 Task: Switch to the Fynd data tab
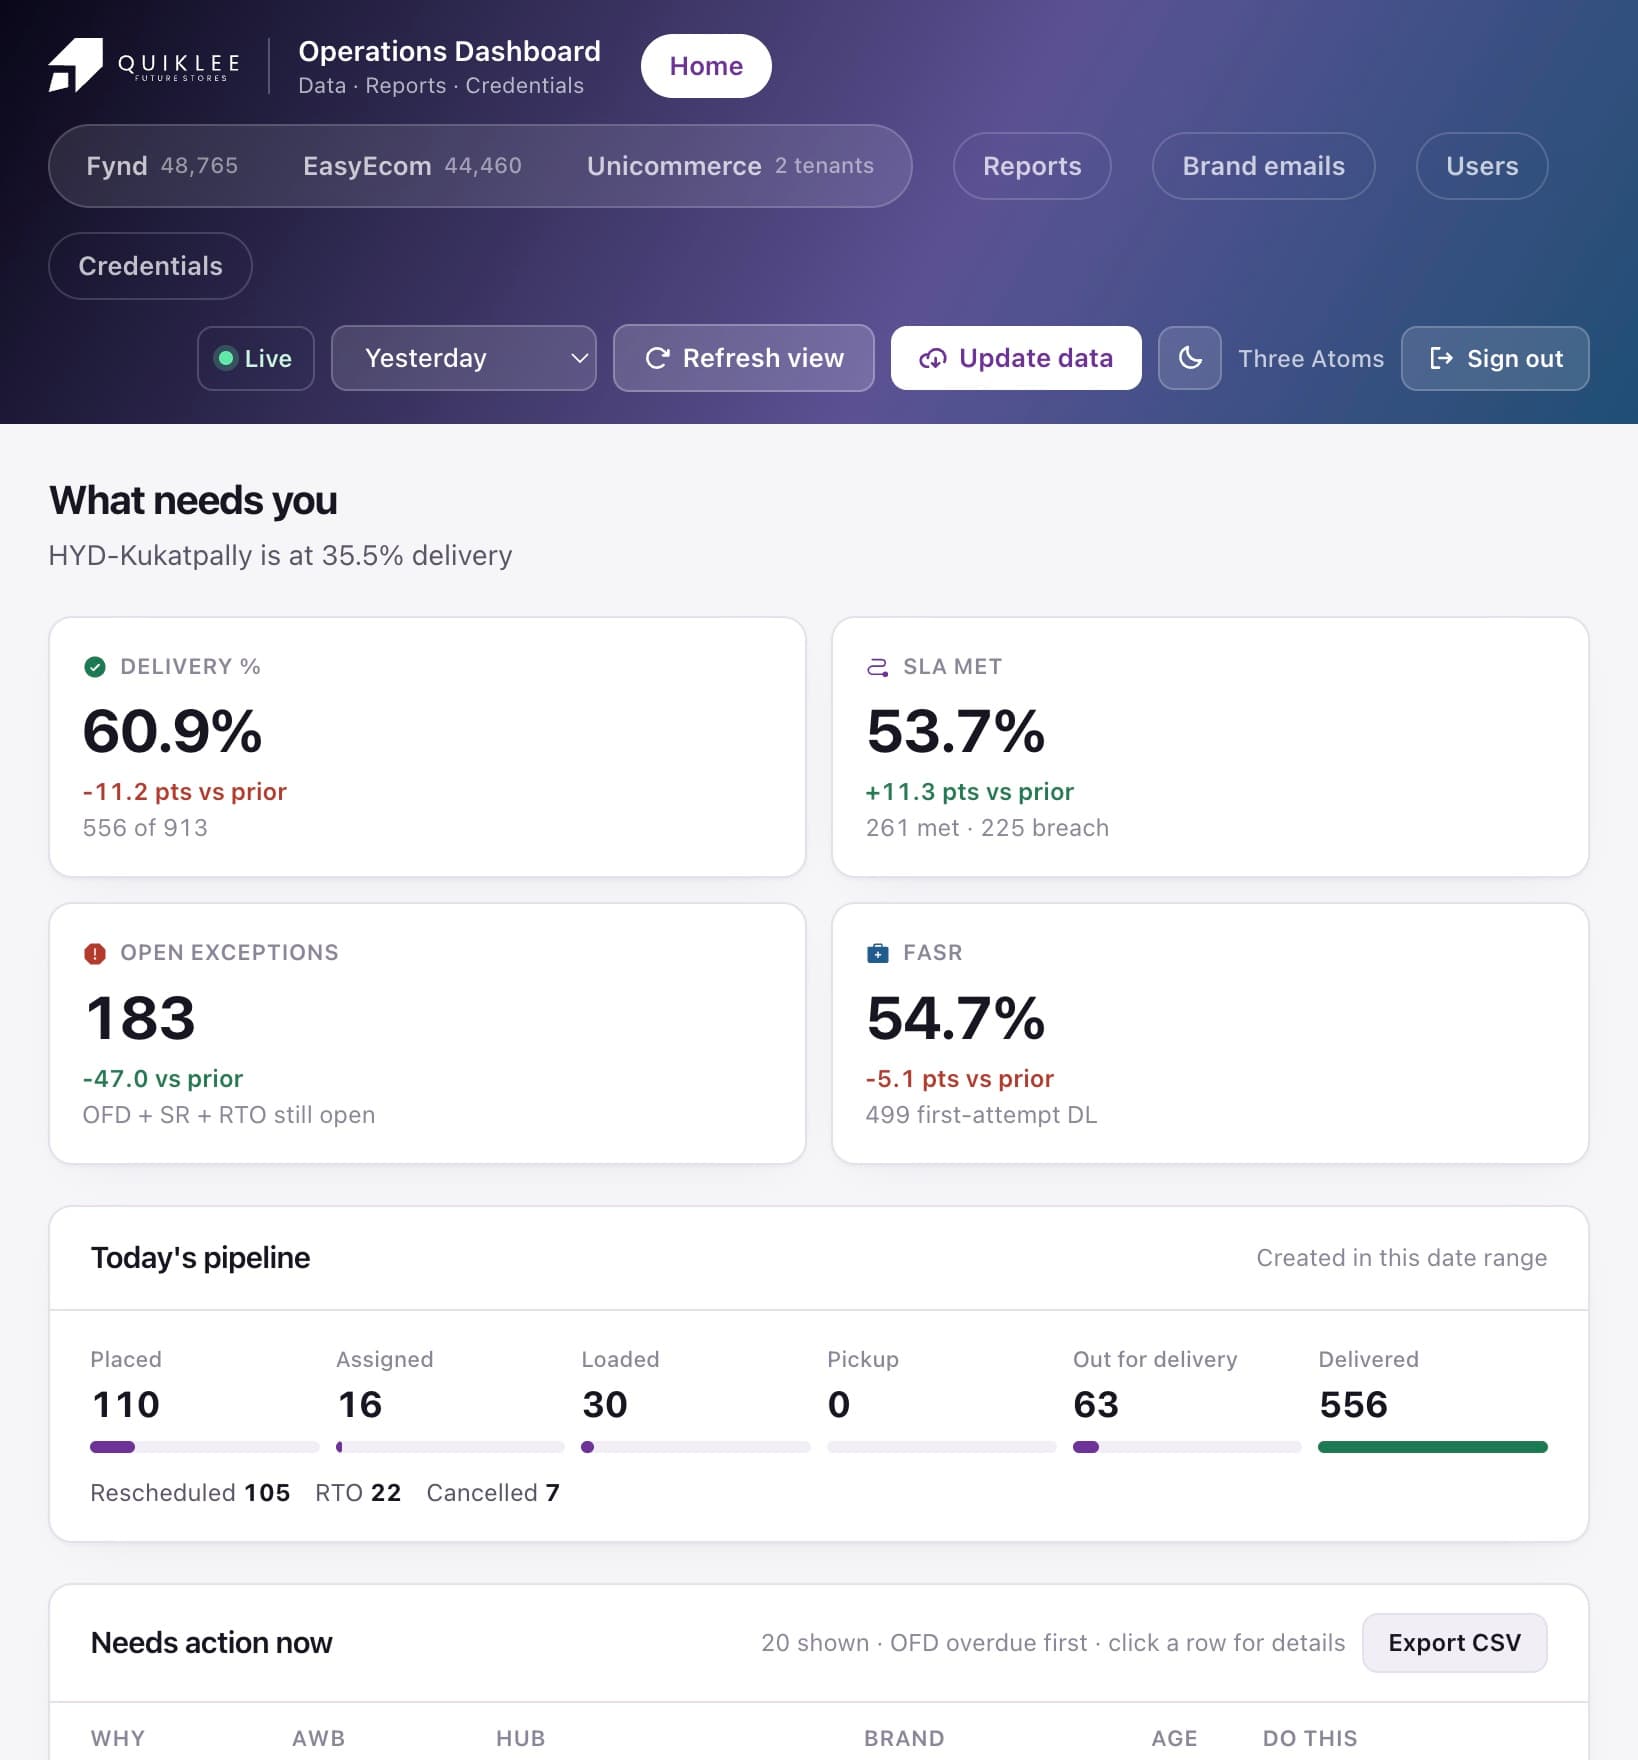point(162,166)
